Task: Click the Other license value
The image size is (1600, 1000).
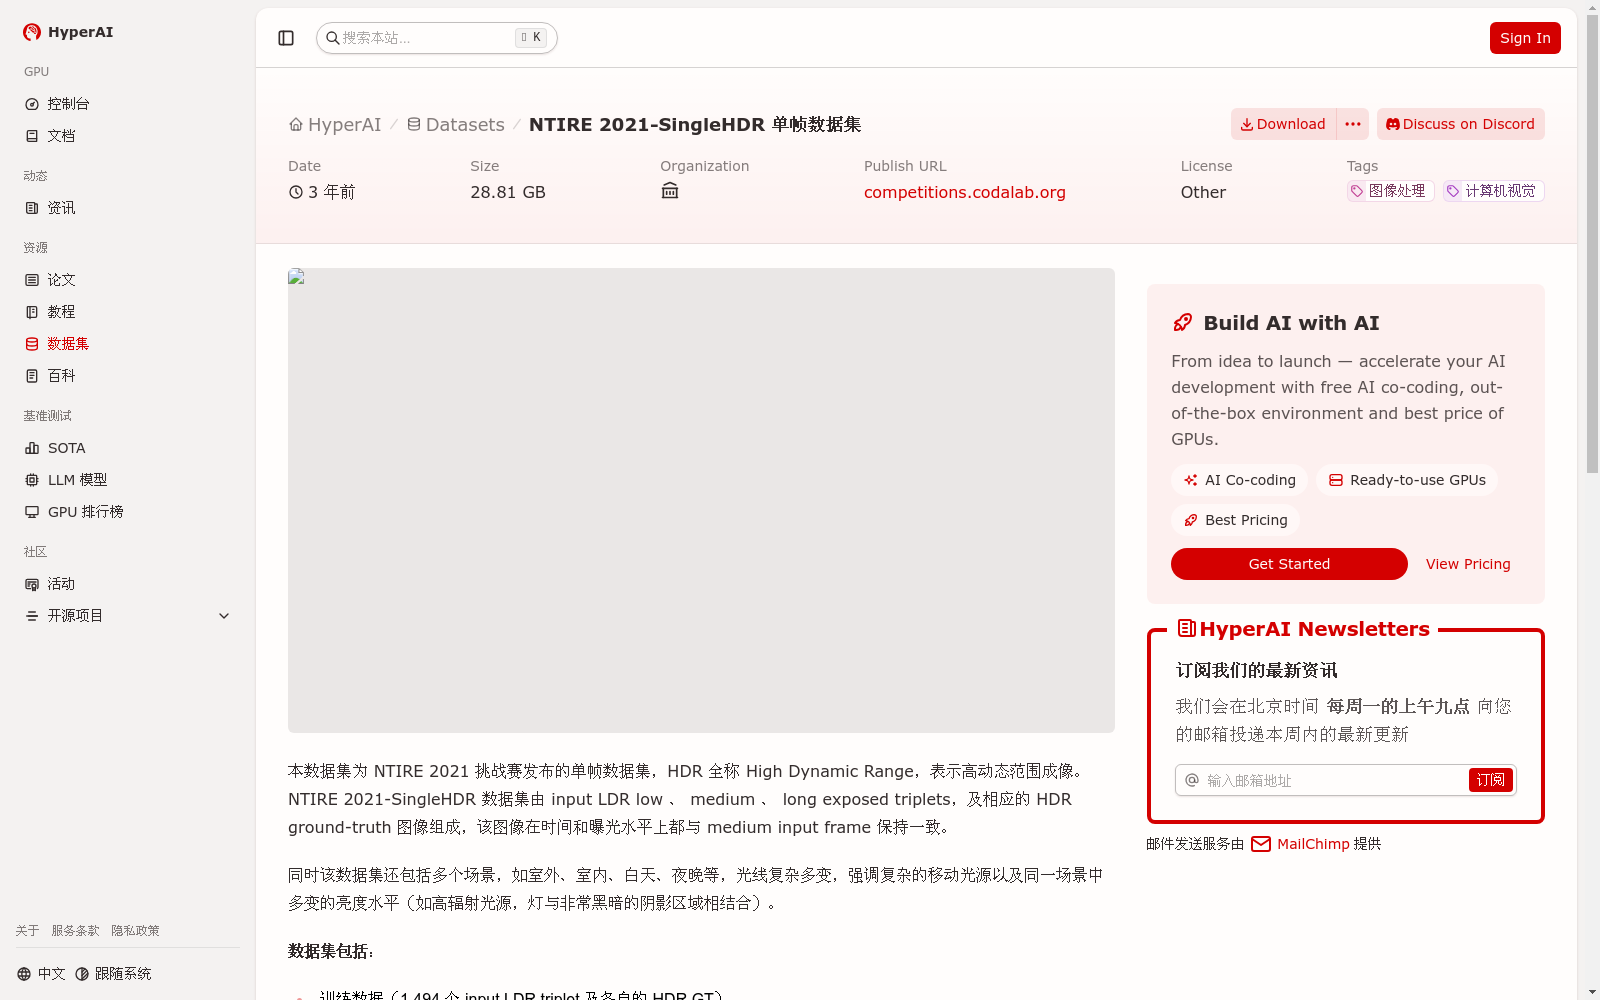Action: (1203, 192)
